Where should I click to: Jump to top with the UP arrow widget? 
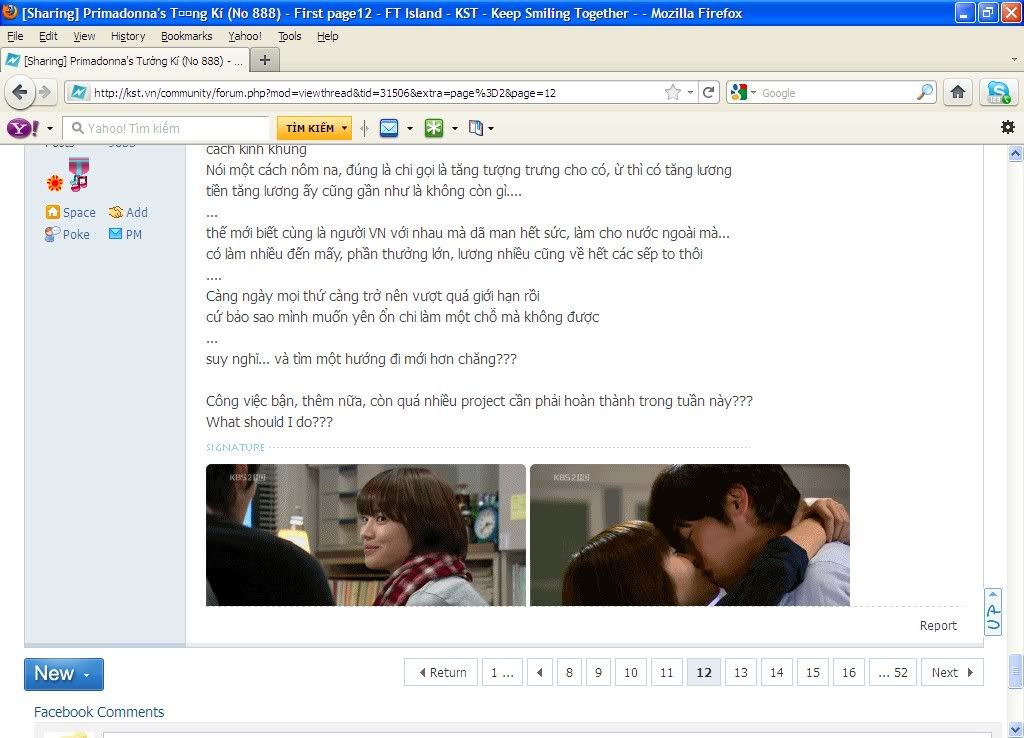993,611
